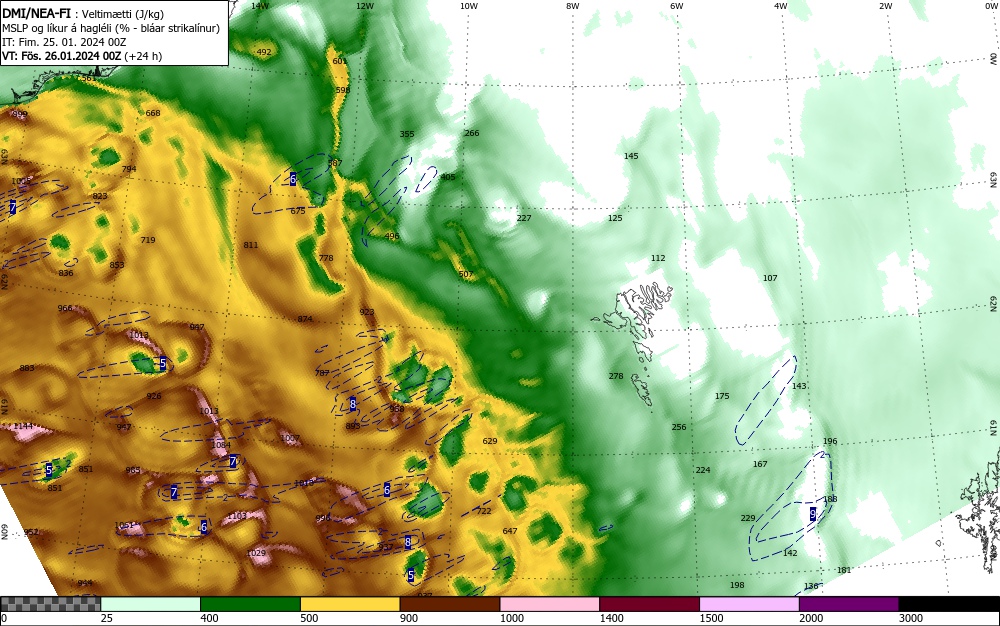1000x626 pixels.
Task: Choose the lilac 1500–2000 legend swatch
Action: (749, 604)
